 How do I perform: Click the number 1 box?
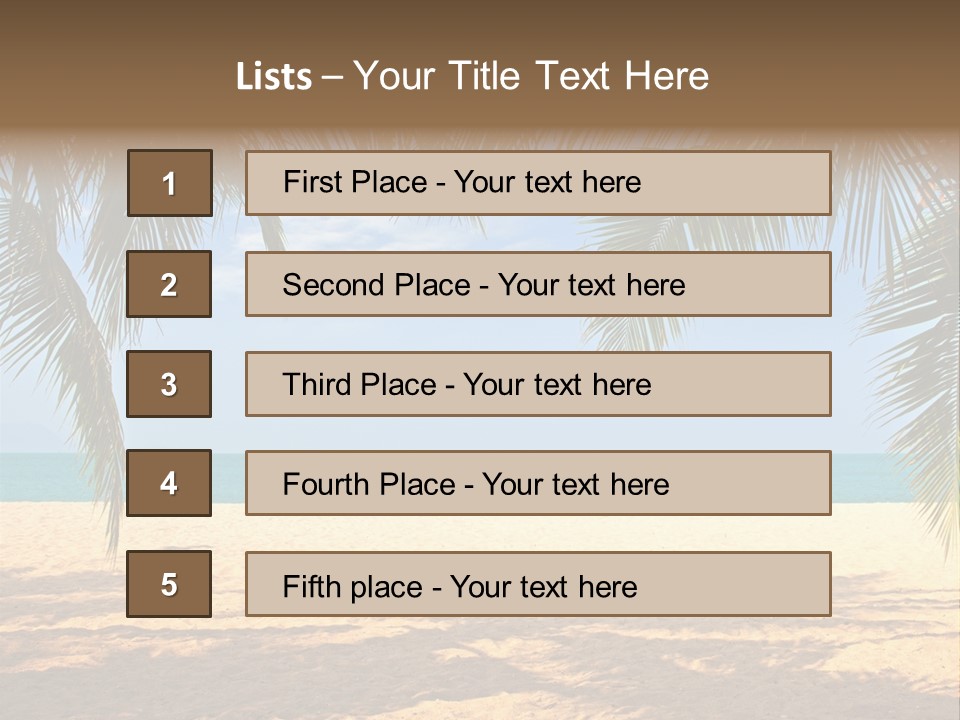pos(169,183)
